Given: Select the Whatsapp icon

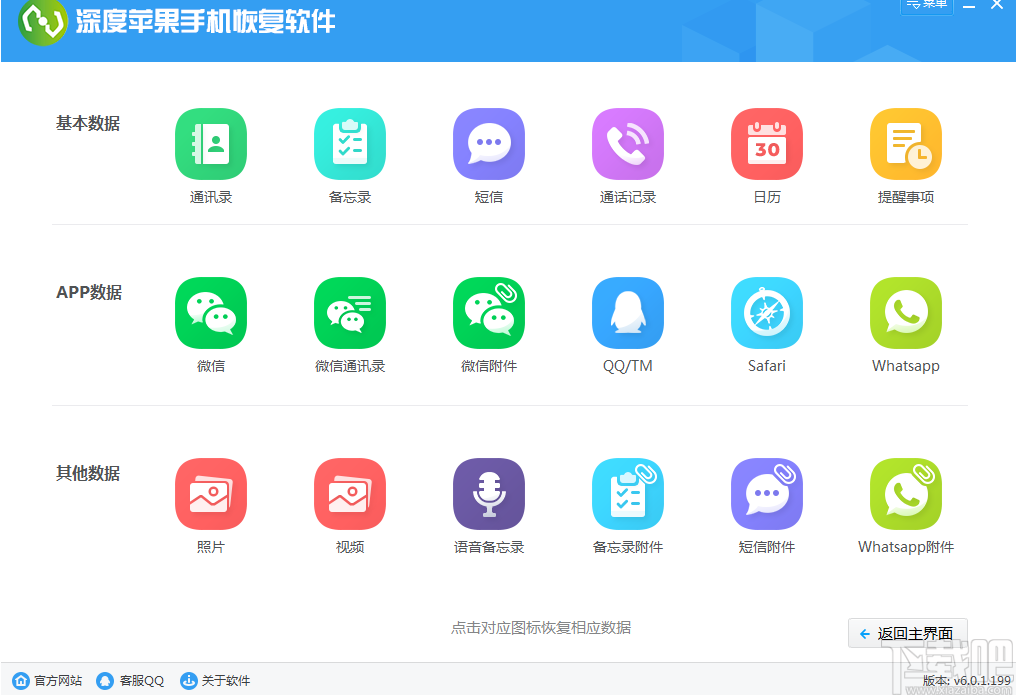Looking at the screenshot, I should coord(906,313).
